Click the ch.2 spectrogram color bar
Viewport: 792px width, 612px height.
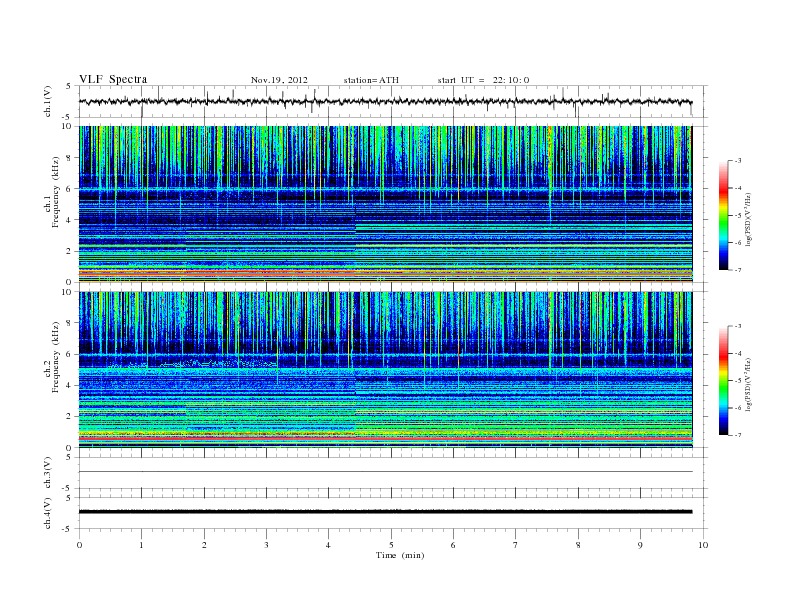tap(723, 380)
